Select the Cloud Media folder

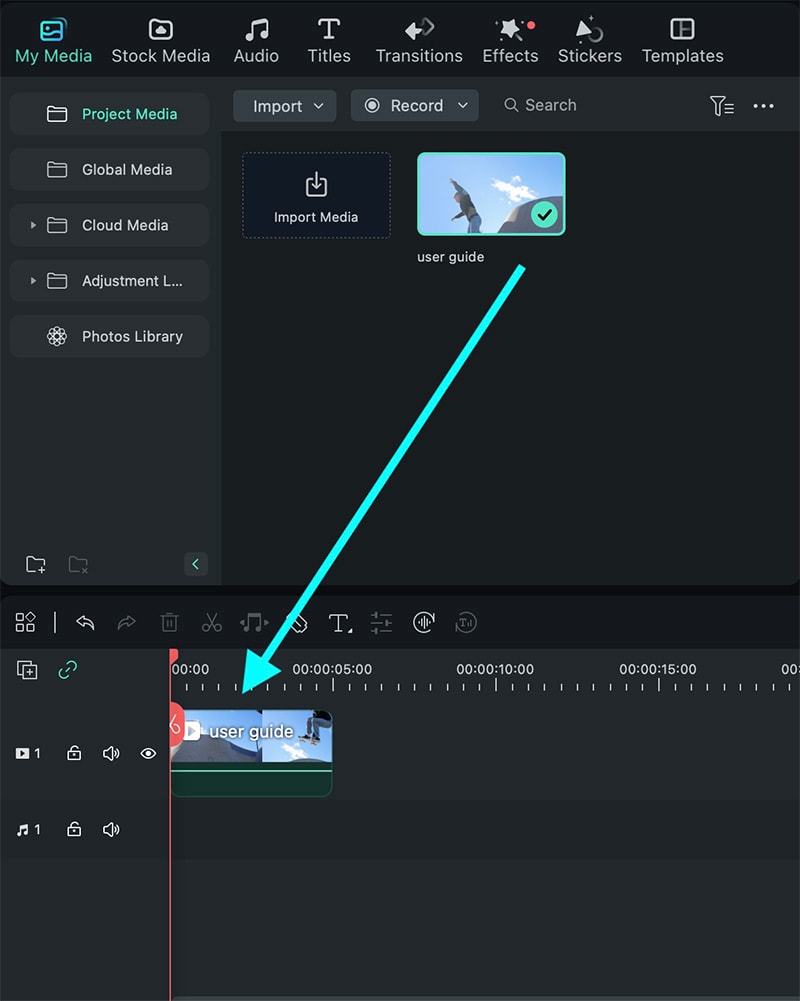tap(109, 225)
